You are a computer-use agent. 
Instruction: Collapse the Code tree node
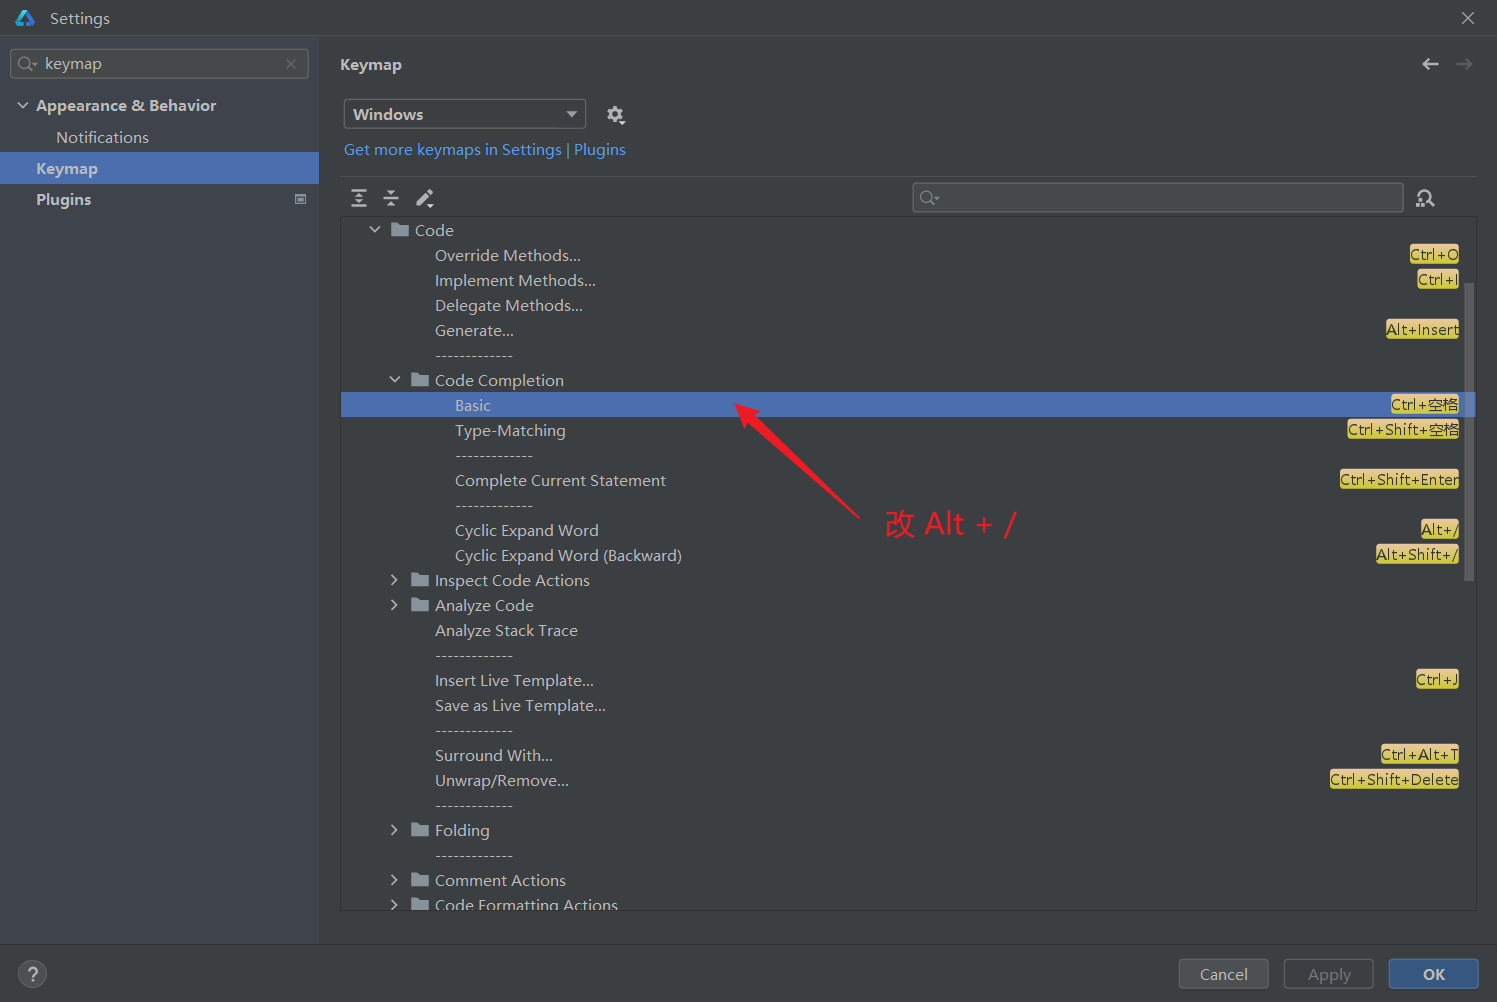tap(375, 230)
